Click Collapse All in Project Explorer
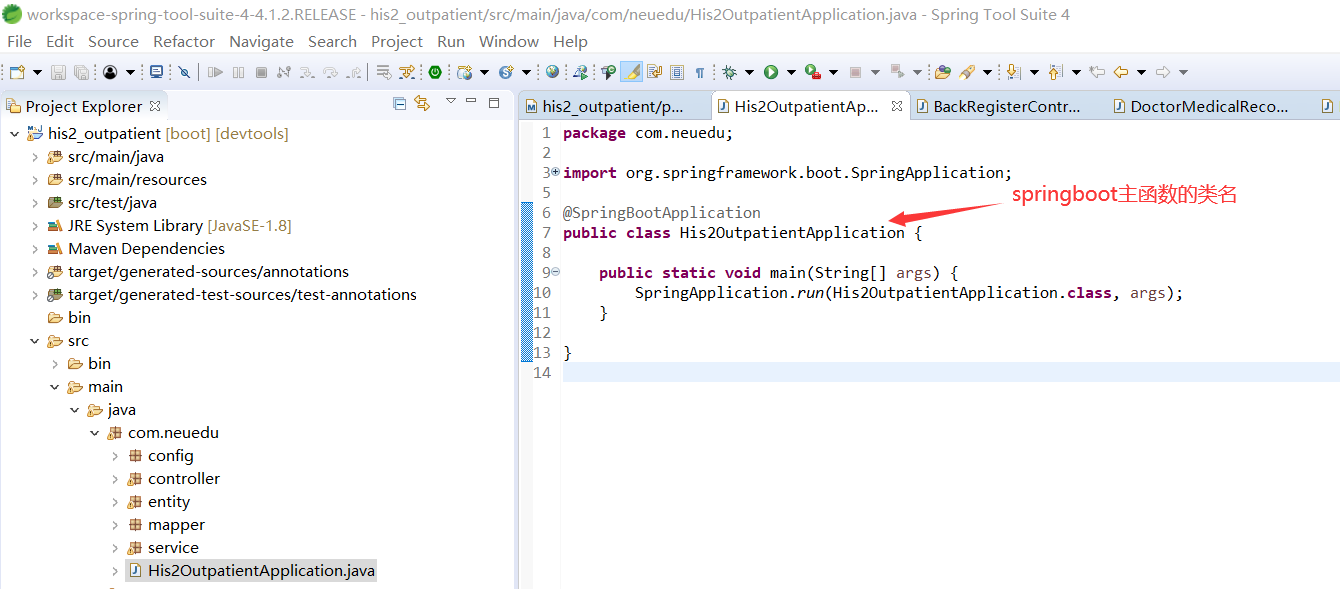Screen dimensions: 1340x589 [400, 103]
